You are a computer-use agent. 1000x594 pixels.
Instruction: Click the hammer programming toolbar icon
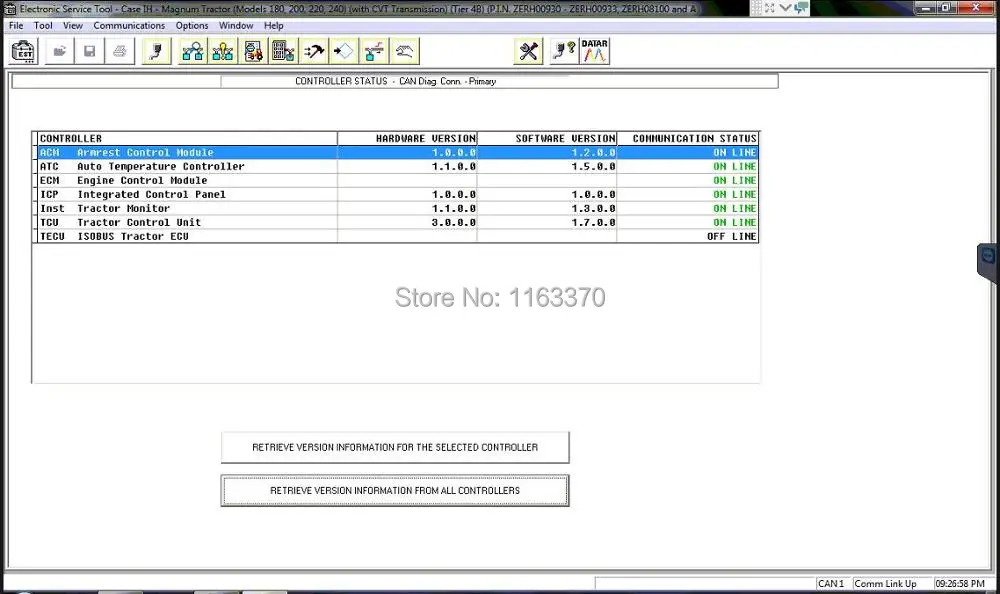(x=314, y=52)
